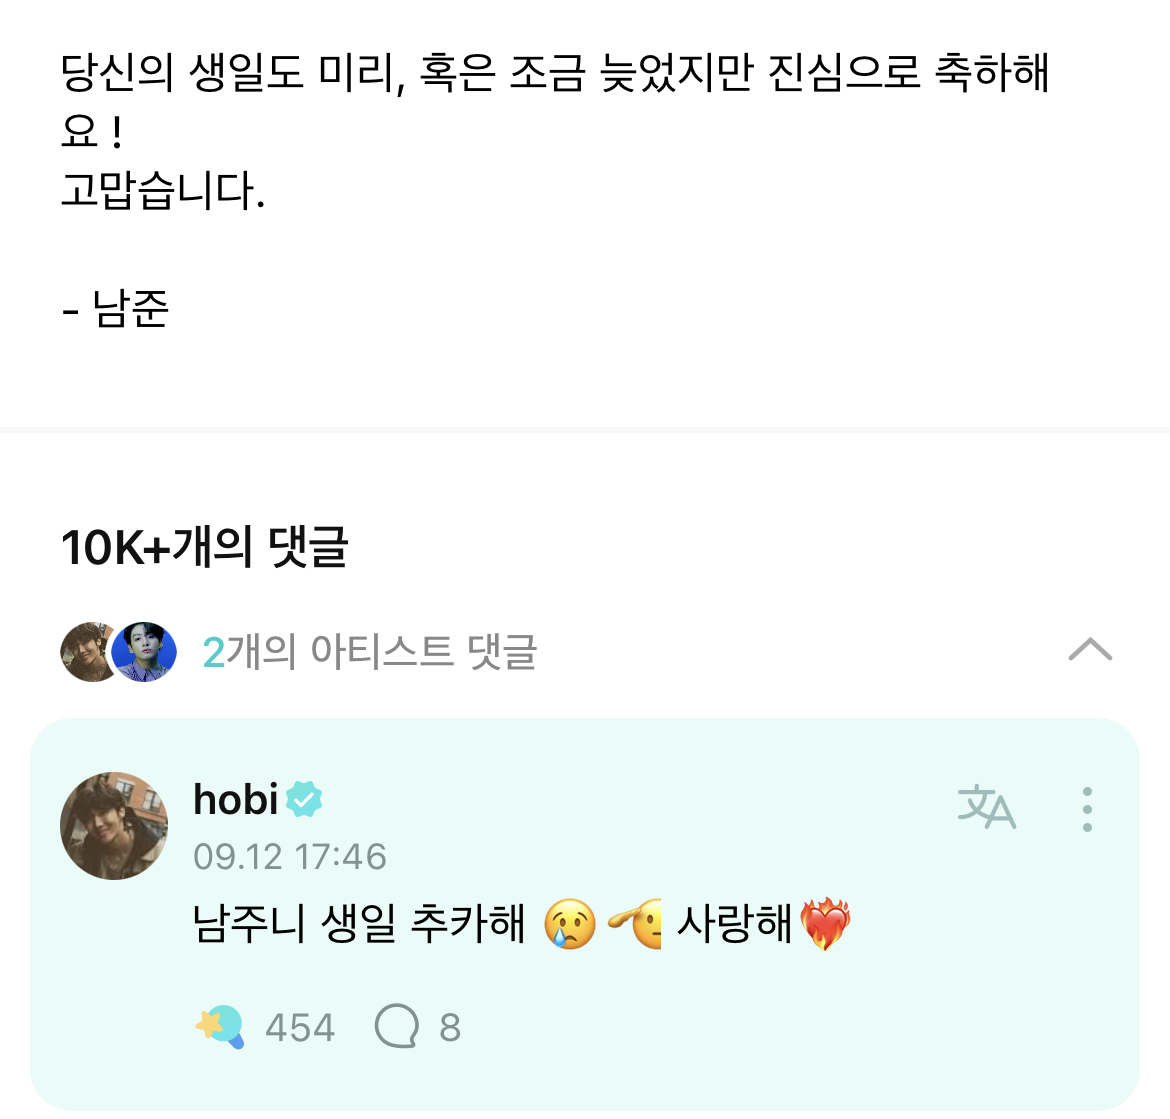
Task: Toggle the 2개의 아티스트 댓글 section label
Action: click(370, 652)
